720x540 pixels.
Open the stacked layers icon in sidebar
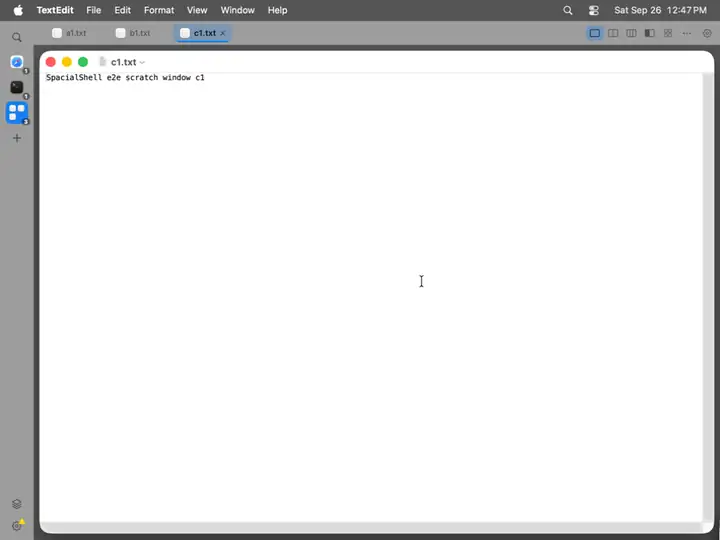[17, 504]
